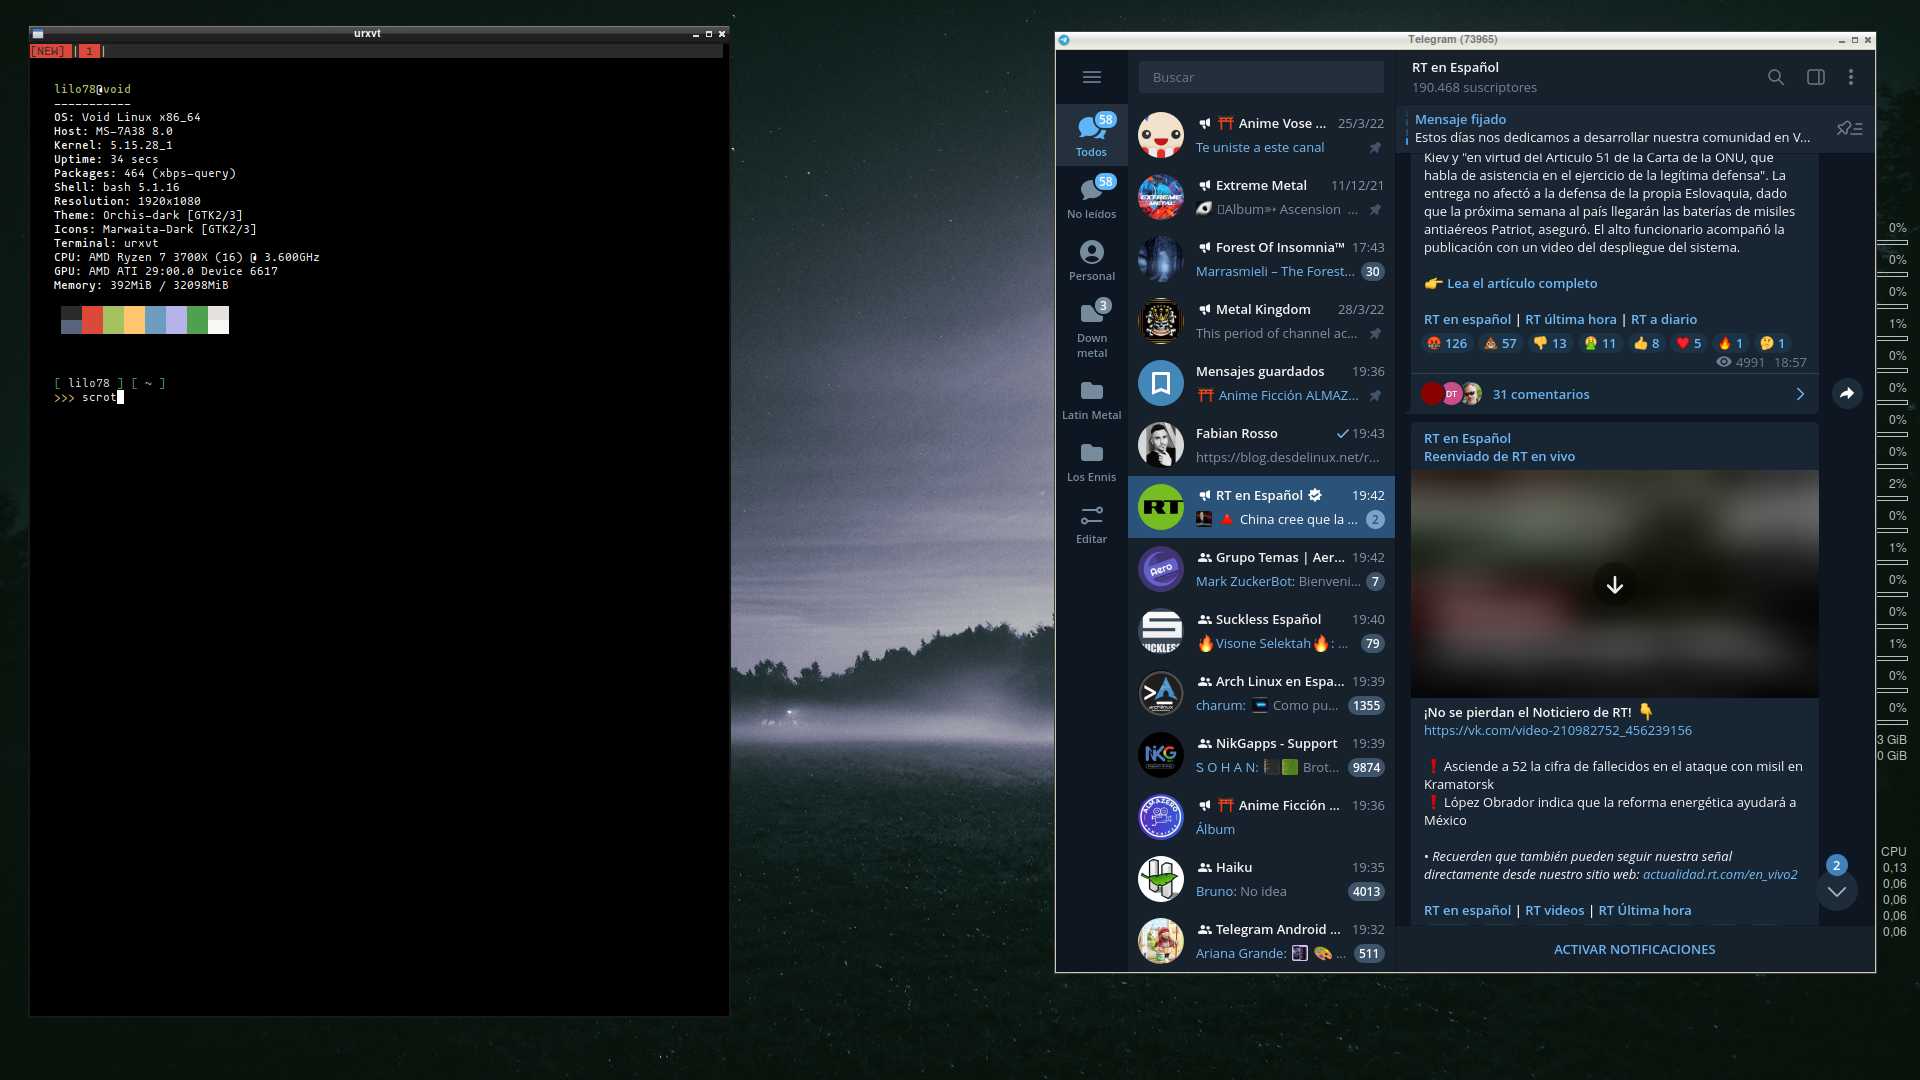The image size is (1920, 1080).
Task: Click the pinned messages list icon
Action: (x=1849, y=128)
